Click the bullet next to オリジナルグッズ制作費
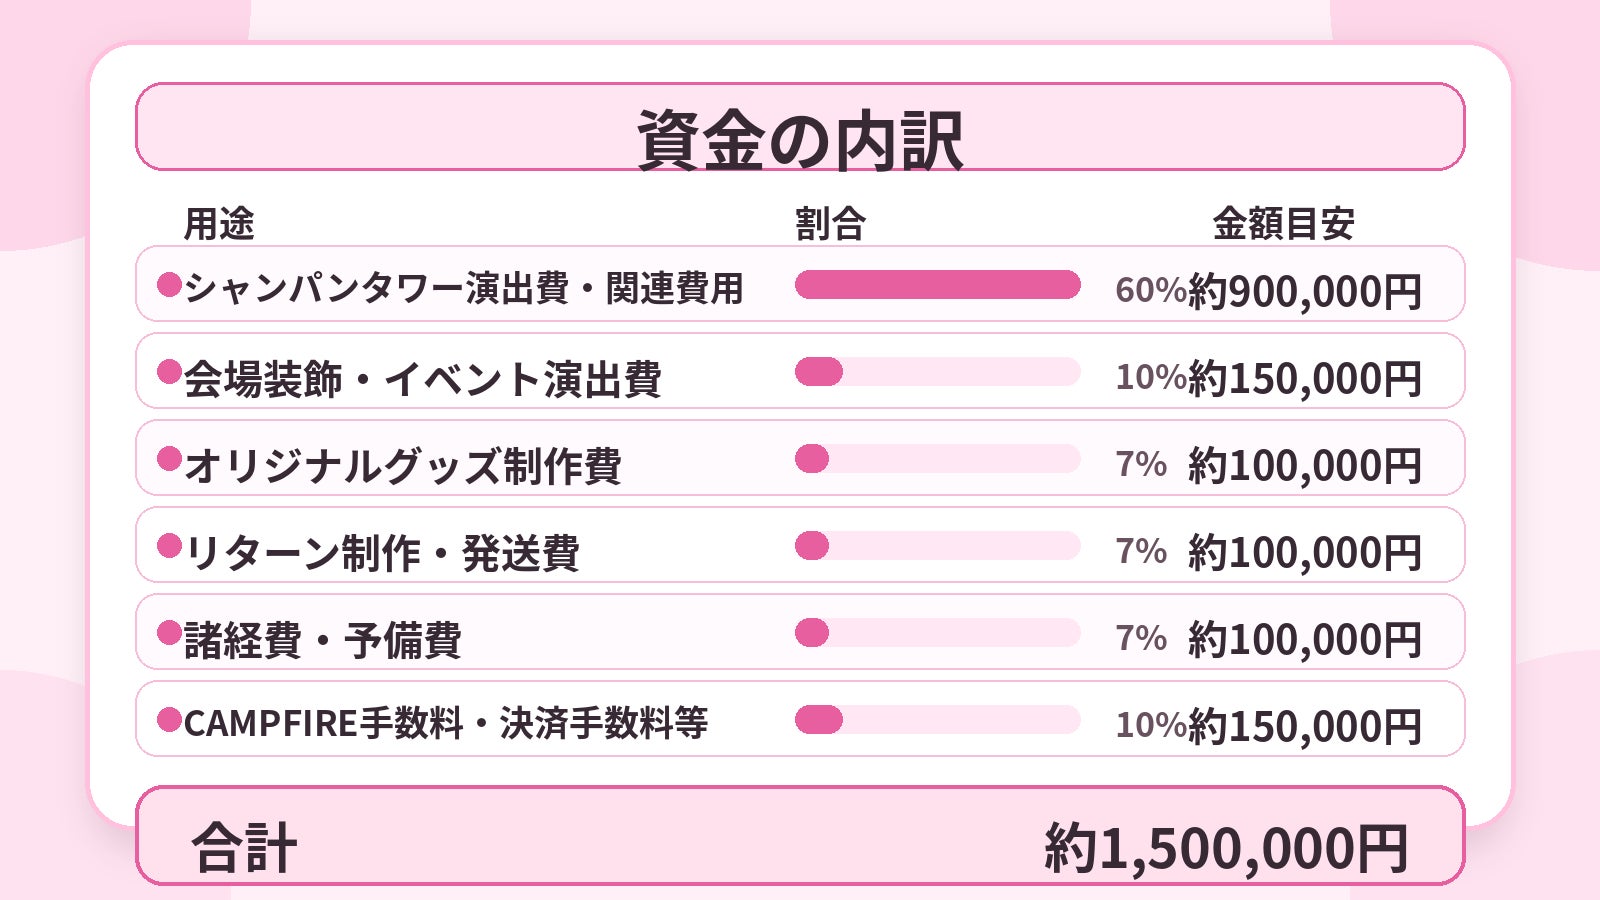 coord(169,459)
